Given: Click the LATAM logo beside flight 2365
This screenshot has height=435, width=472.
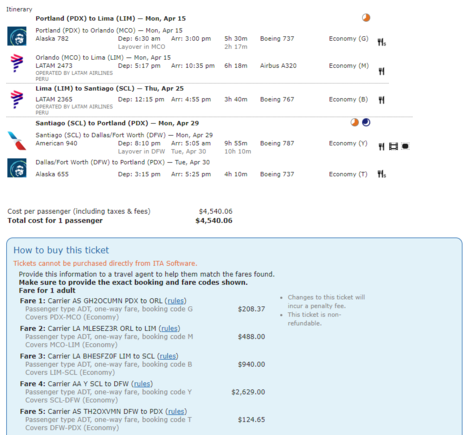Looking at the screenshot, I should tap(17, 99).
